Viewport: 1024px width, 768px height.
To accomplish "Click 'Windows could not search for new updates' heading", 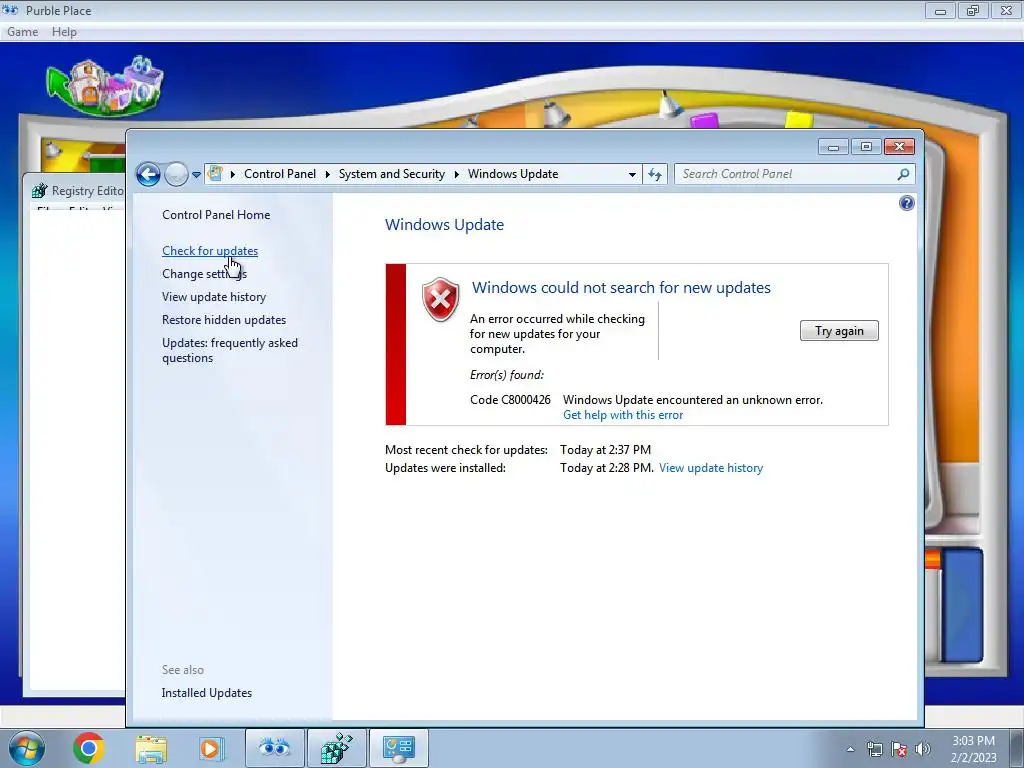I will (x=621, y=288).
